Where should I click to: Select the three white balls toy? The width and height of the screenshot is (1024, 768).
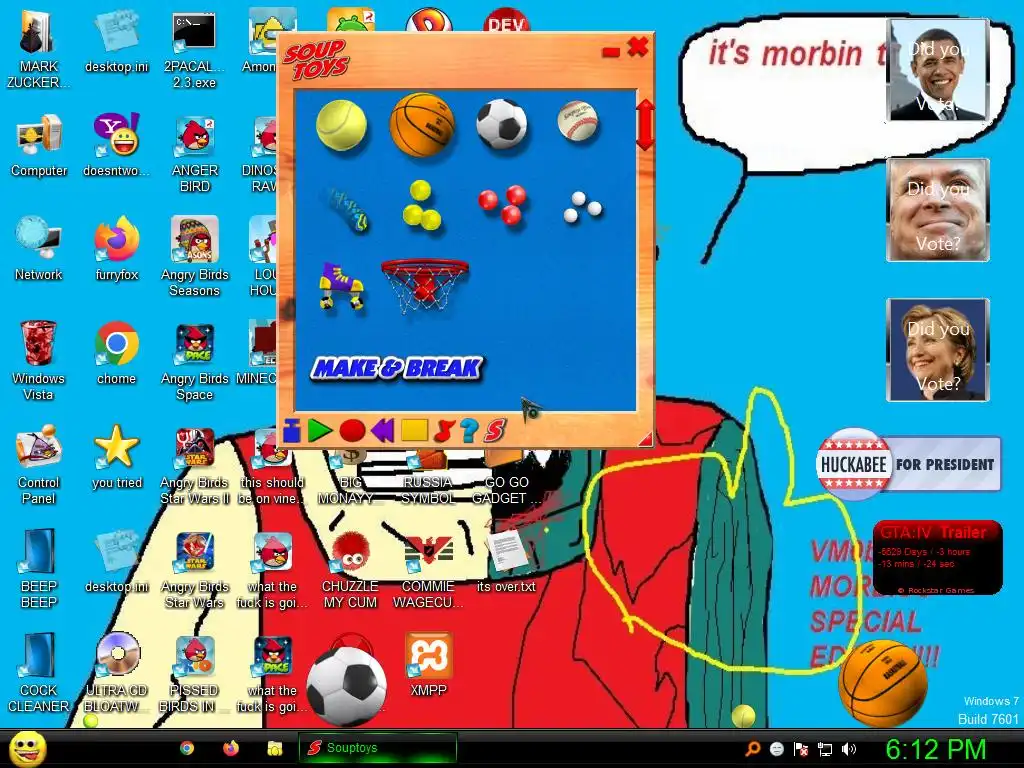(583, 206)
